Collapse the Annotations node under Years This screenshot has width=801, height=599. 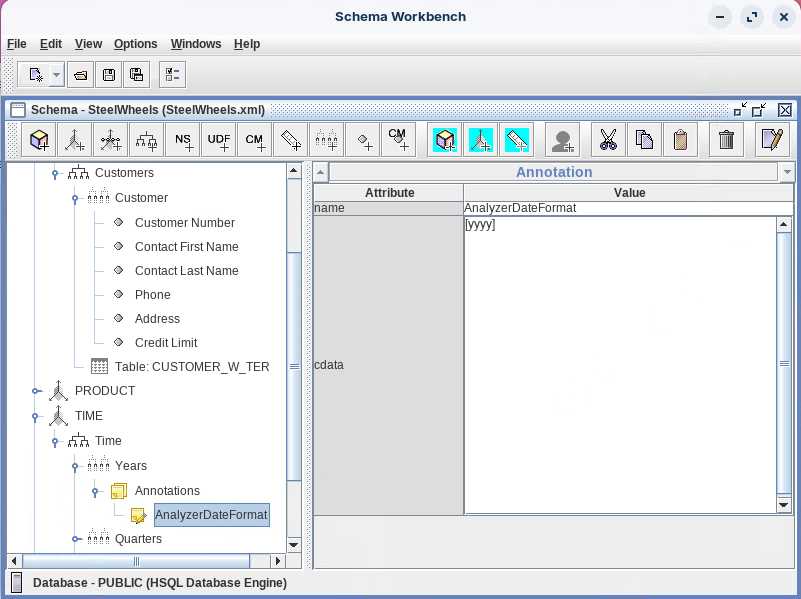96,491
